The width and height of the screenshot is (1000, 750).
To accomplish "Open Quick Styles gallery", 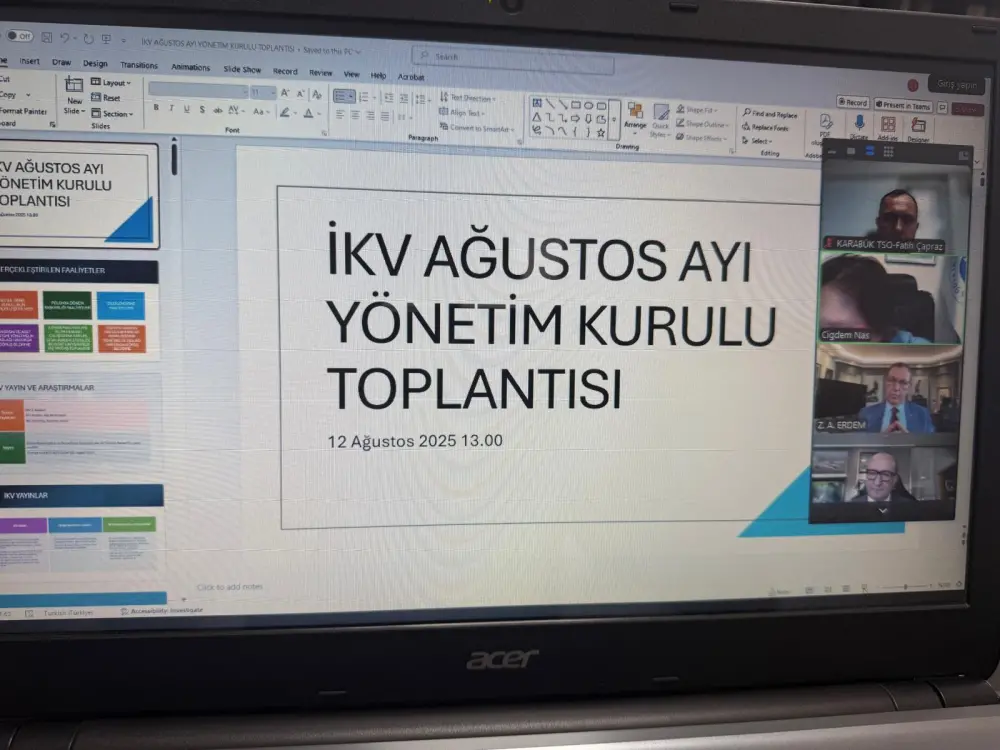I will point(660,121).
